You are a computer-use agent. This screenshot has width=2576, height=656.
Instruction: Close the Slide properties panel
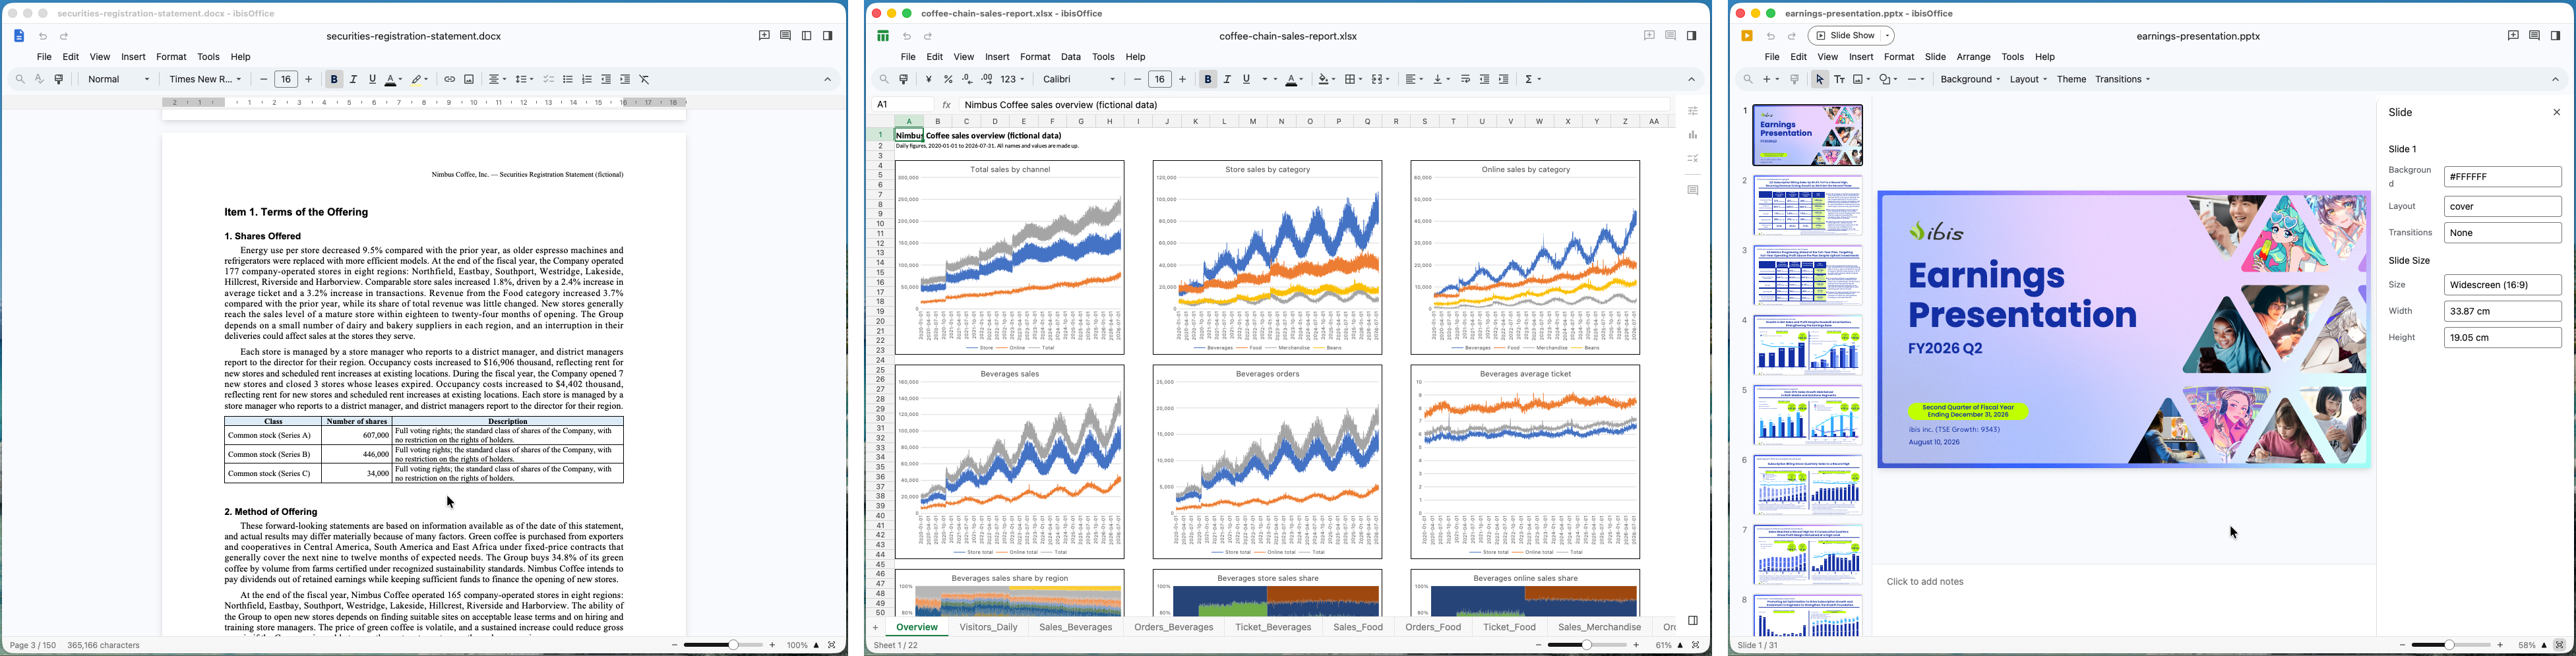tap(2556, 113)
